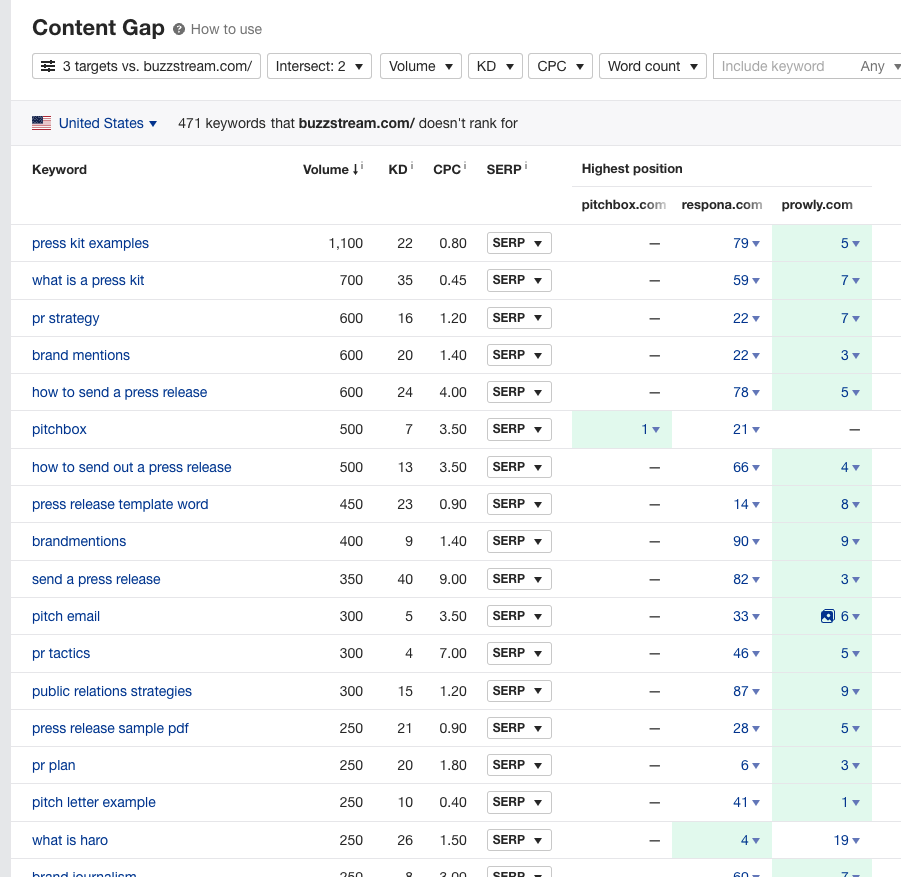This screenshot has width=901, height=877.
Task: Open the press kit examples keyword link
Action: pyautogui.click(x=90, y=243)
